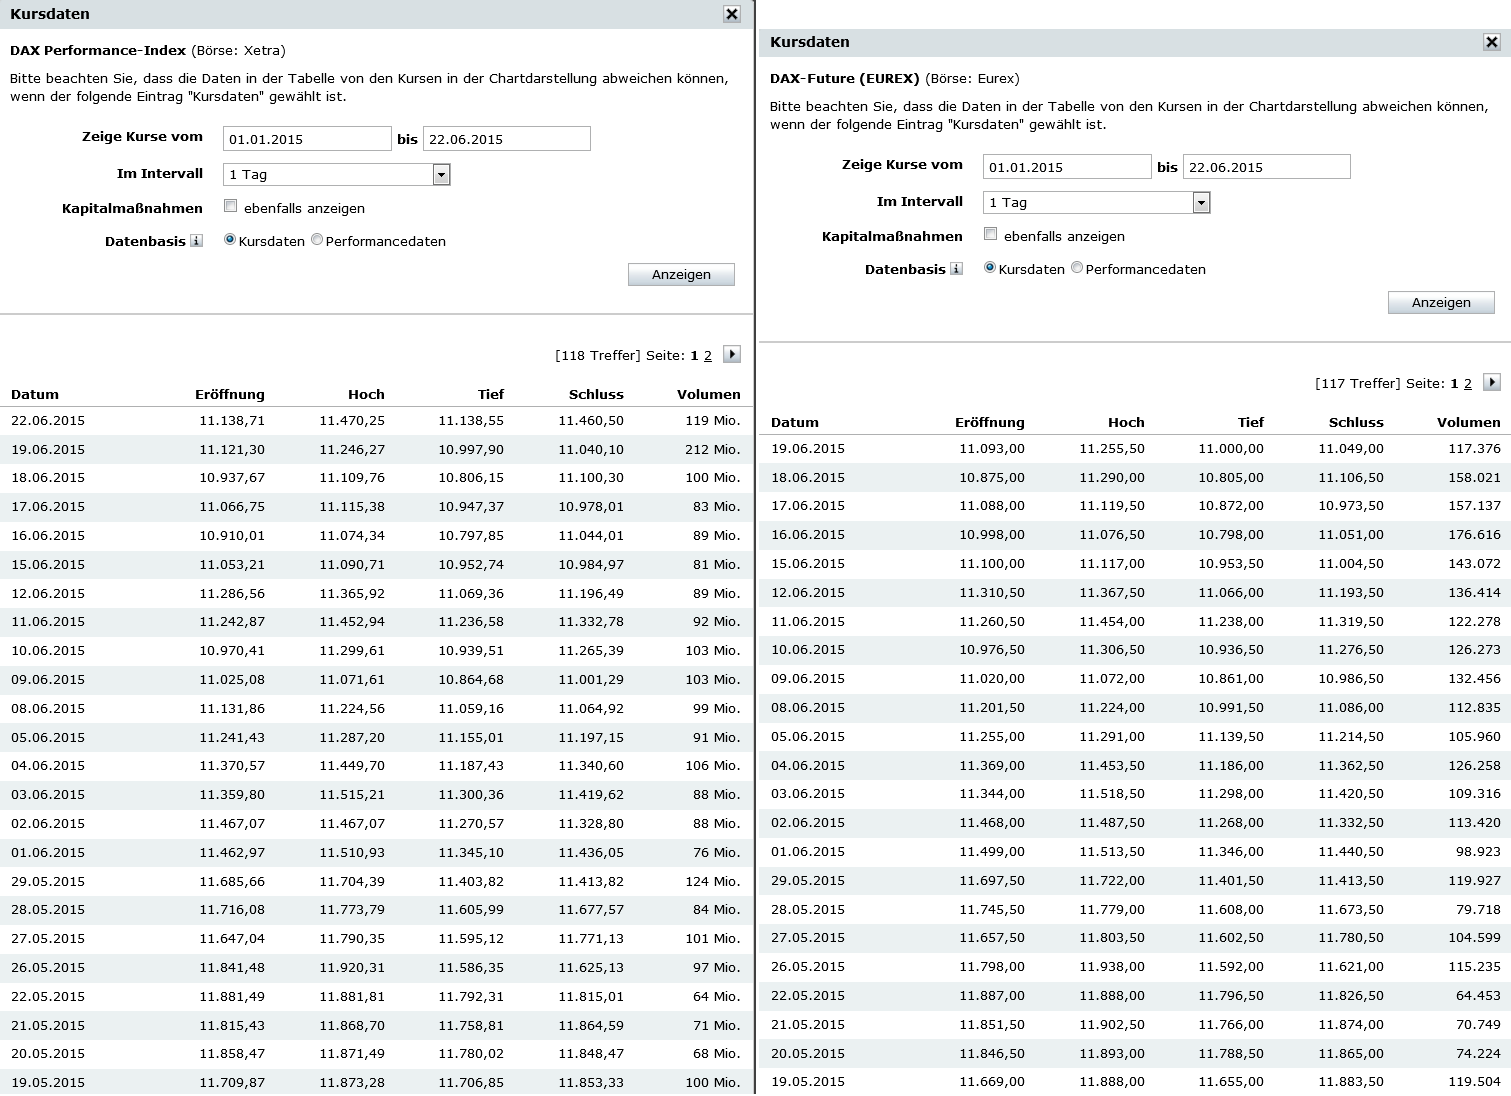Click Volumen column header in DAX Performance-Index table
The width and height of the screenshot is (1511, 1096).
(709, 395)
